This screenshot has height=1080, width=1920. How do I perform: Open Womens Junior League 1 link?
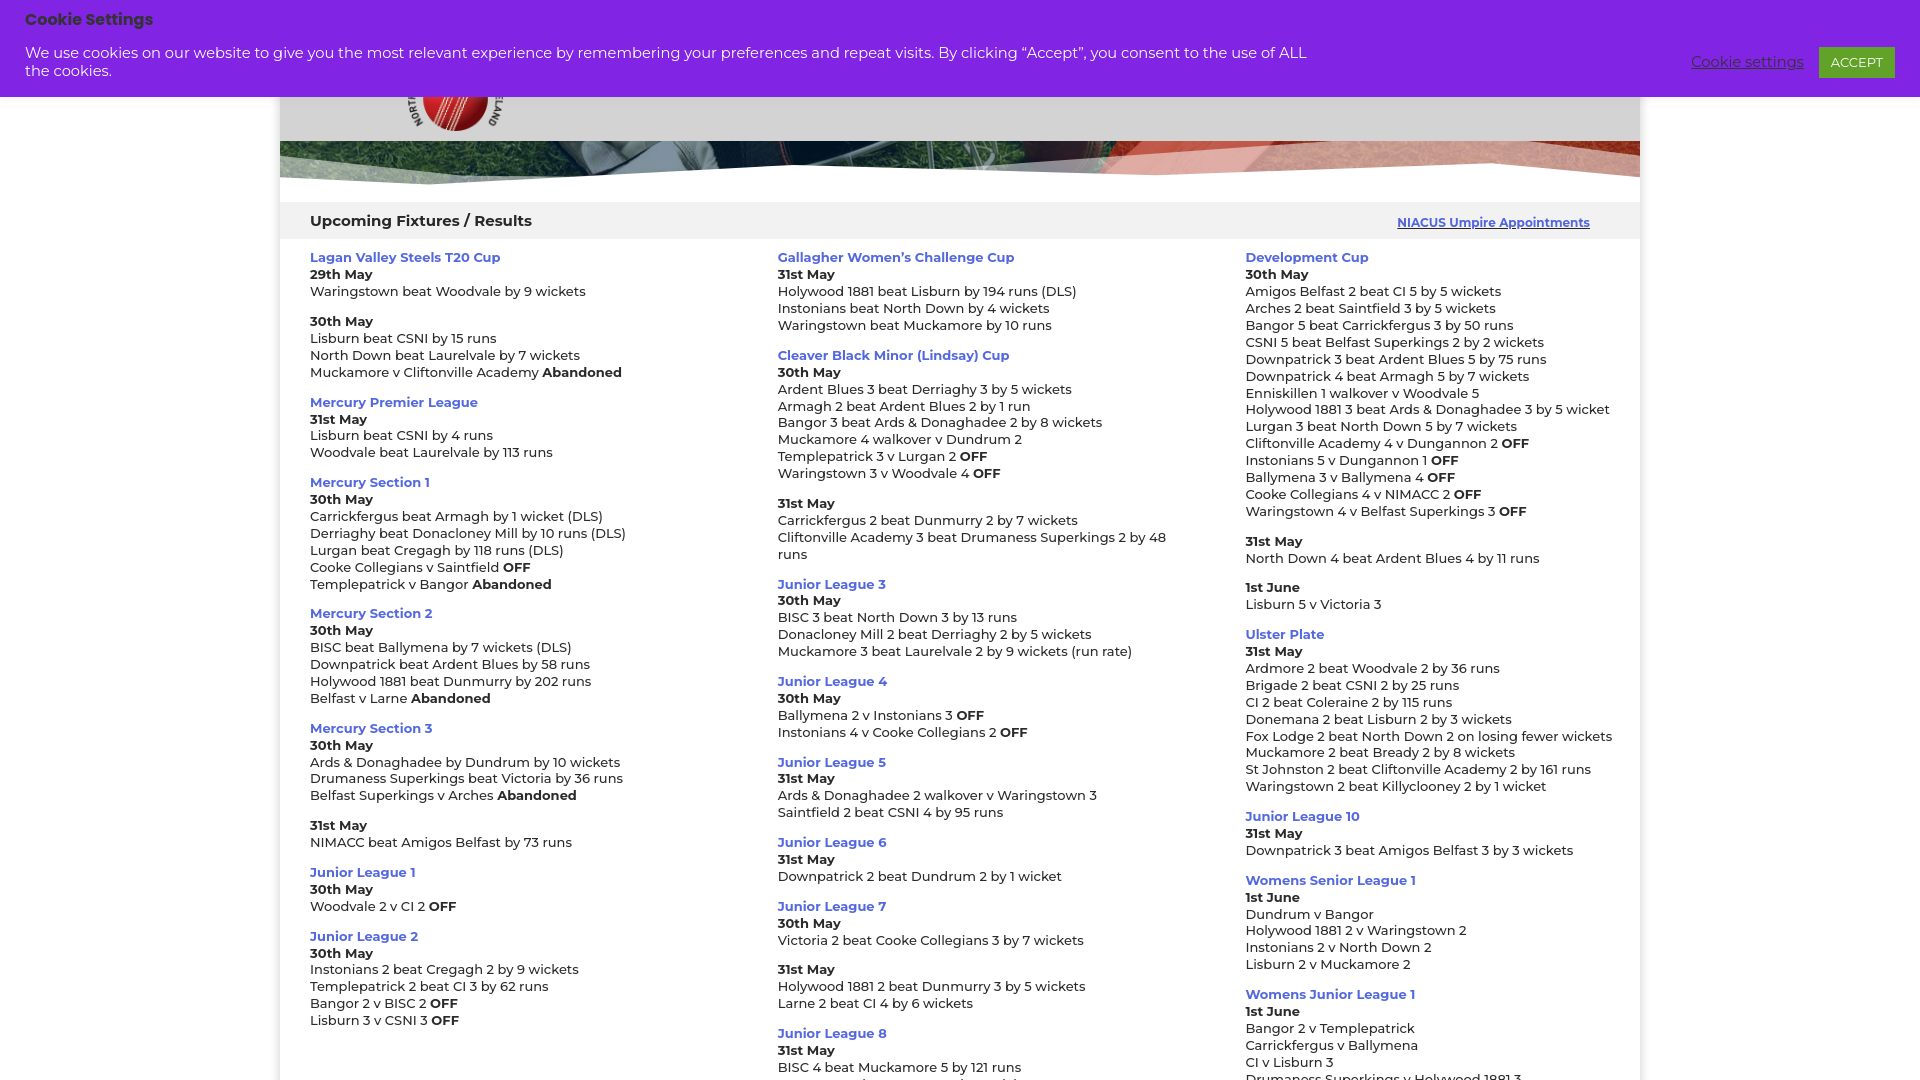click(1330, 995)
